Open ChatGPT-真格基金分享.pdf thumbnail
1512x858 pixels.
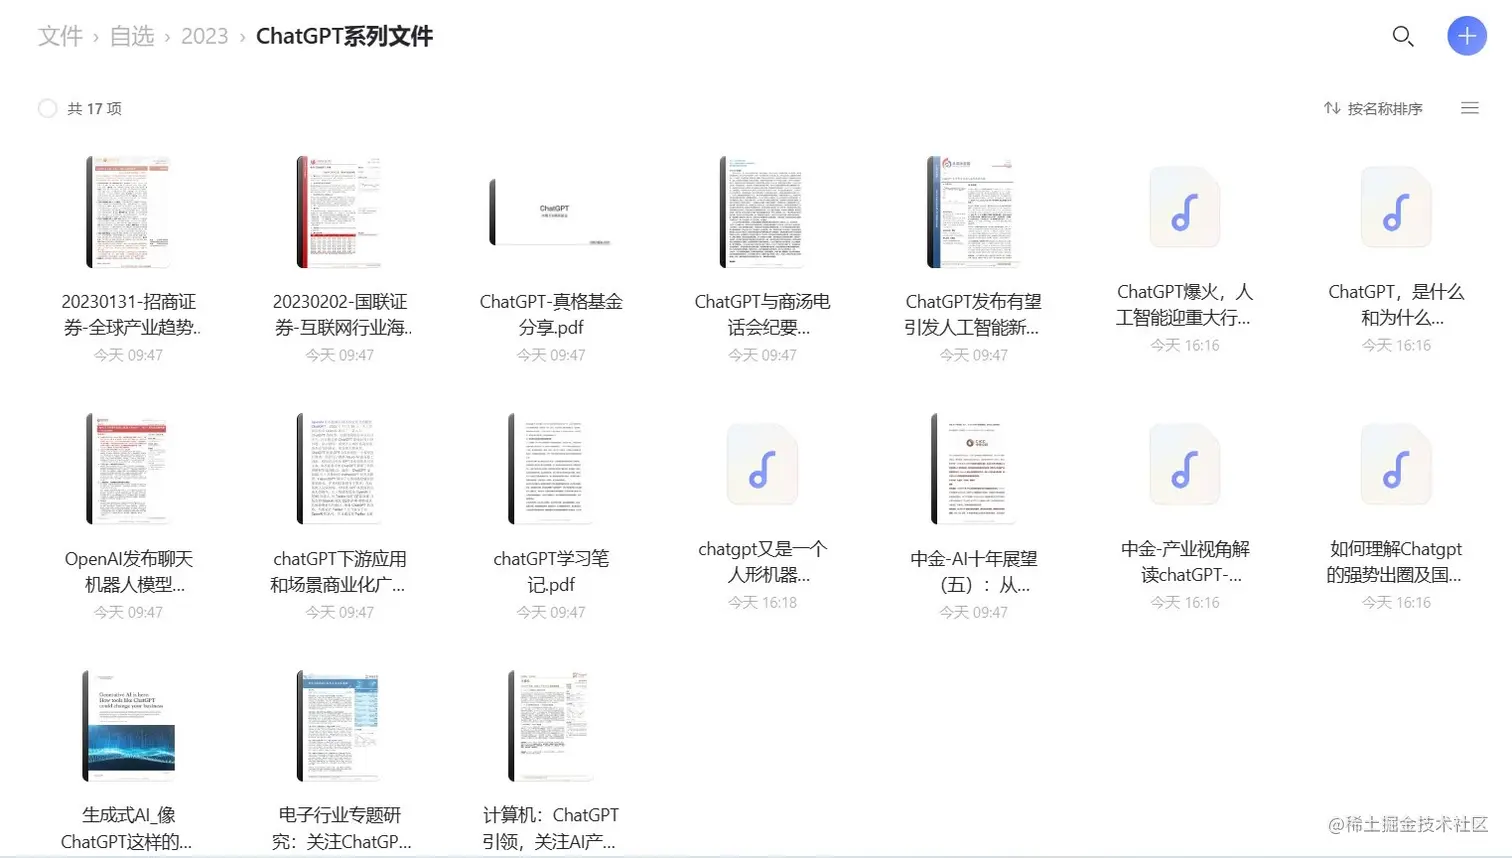pos(551,212)
